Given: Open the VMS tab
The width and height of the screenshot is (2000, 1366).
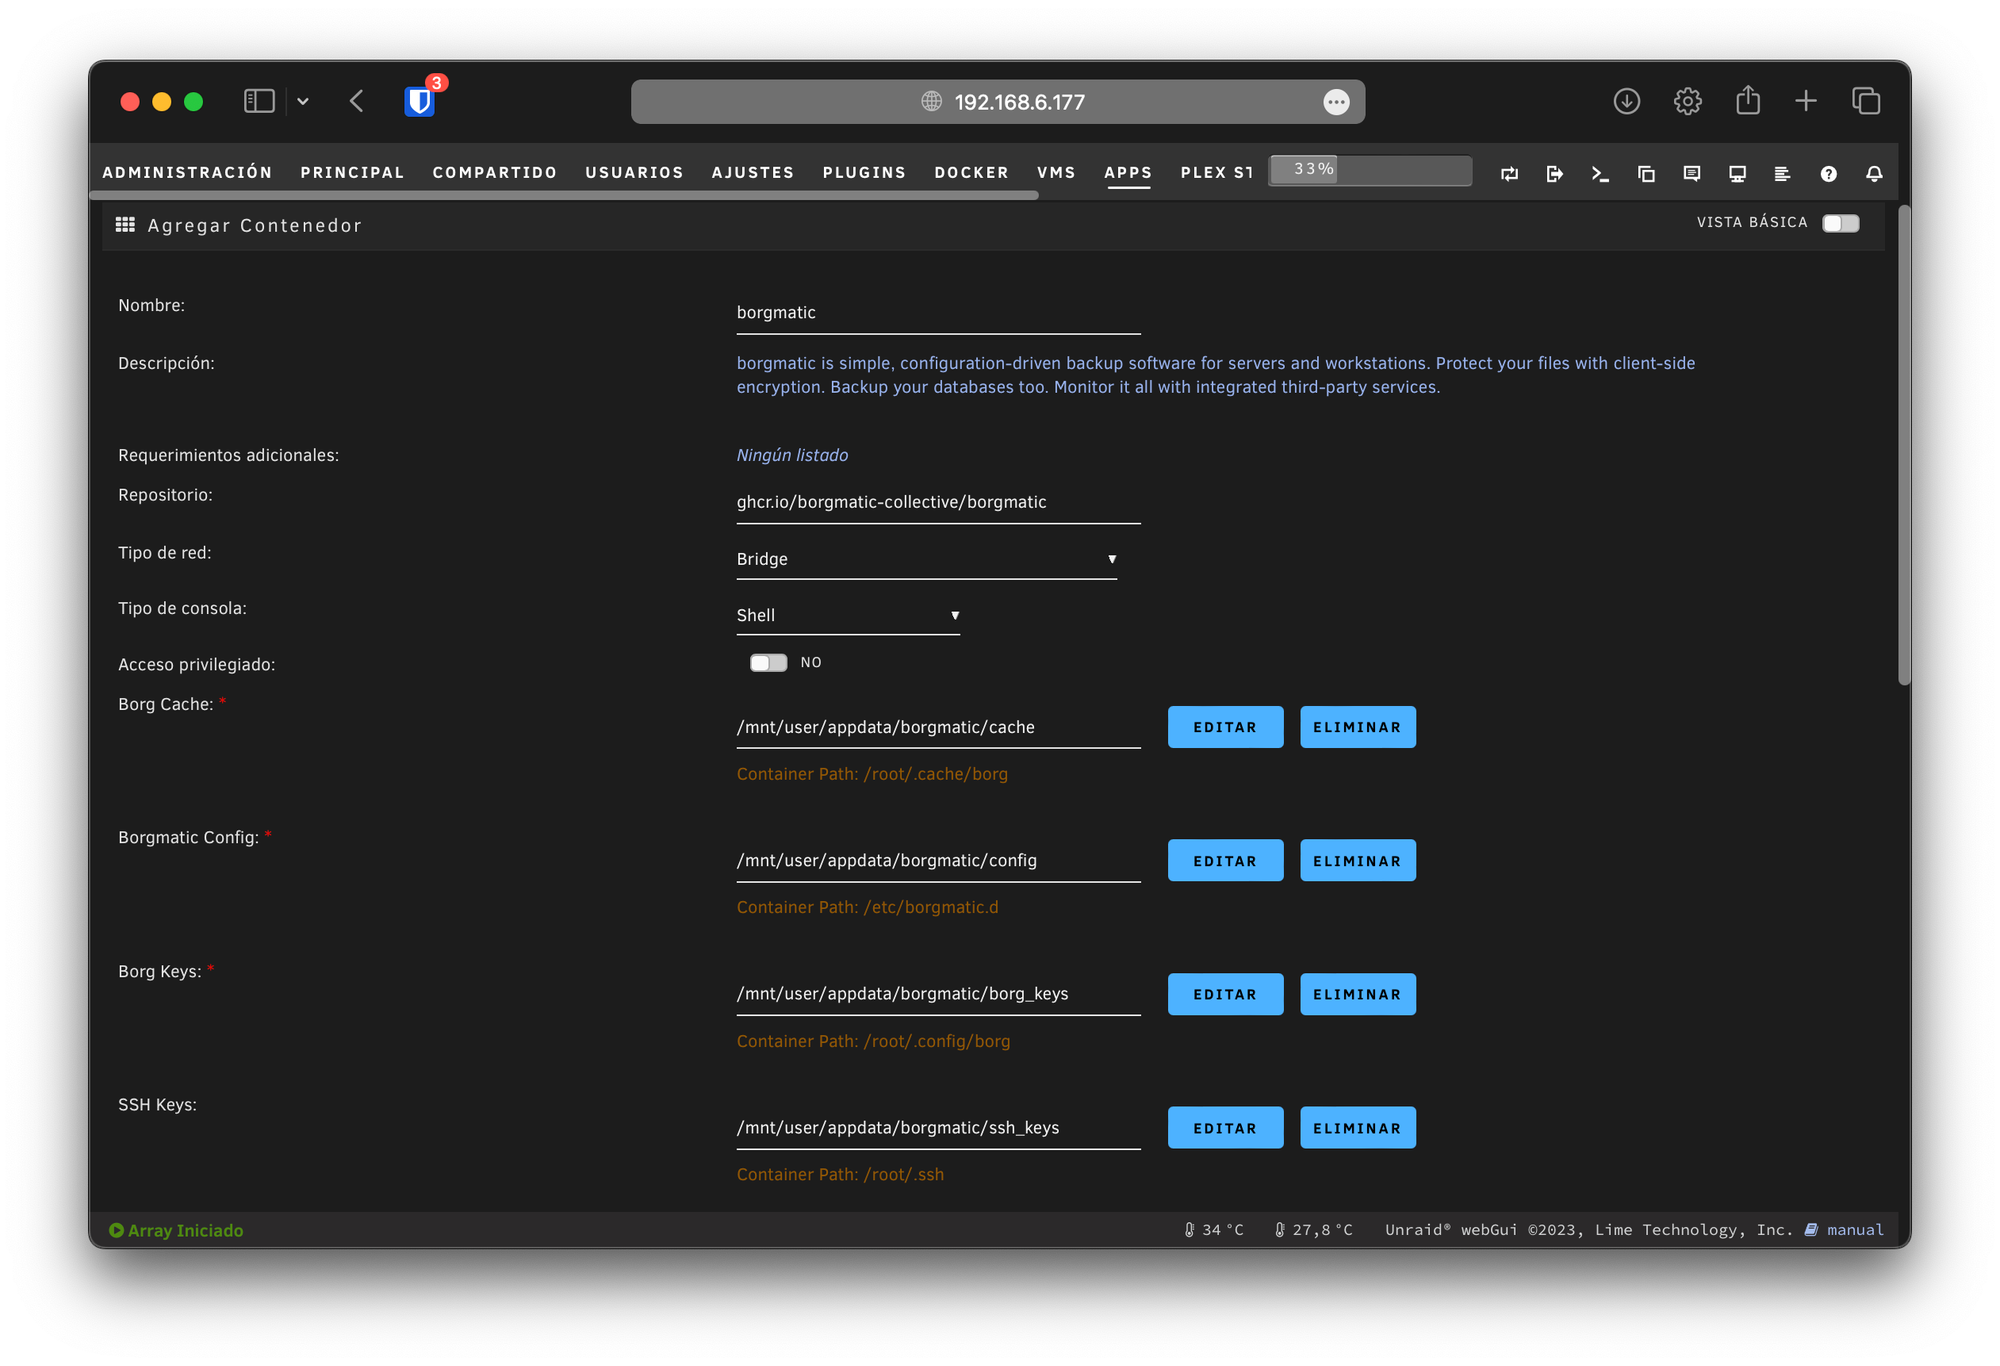Looking at the screenshot, I should coord(1056,172).
